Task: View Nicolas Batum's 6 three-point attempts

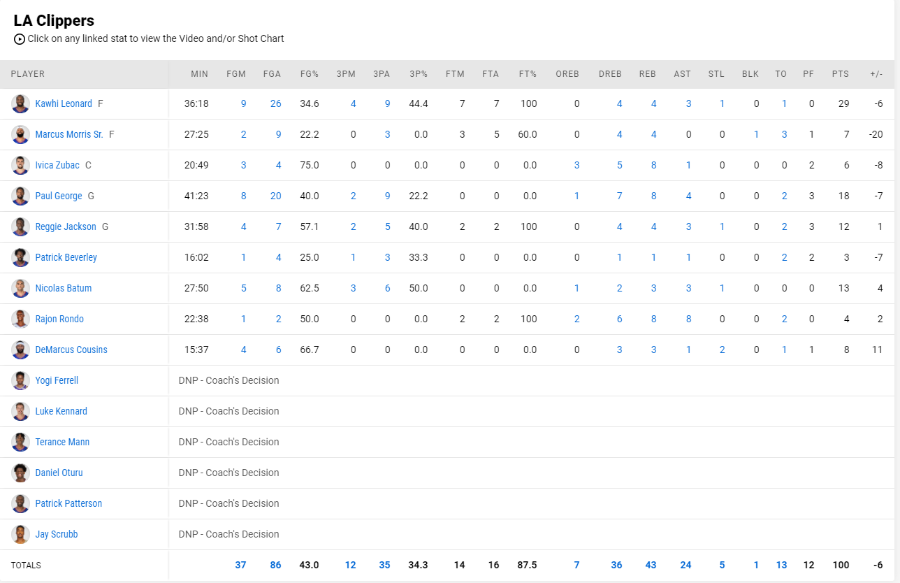Action: click(x=387, y=288)
